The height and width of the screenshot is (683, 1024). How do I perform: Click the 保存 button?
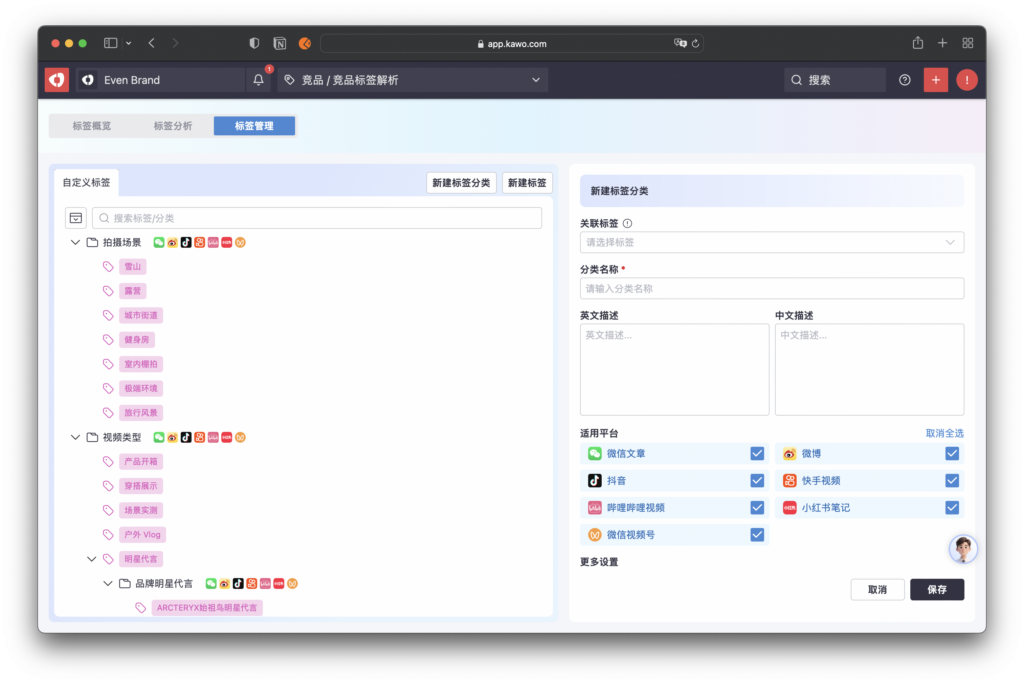click(936, 590)
